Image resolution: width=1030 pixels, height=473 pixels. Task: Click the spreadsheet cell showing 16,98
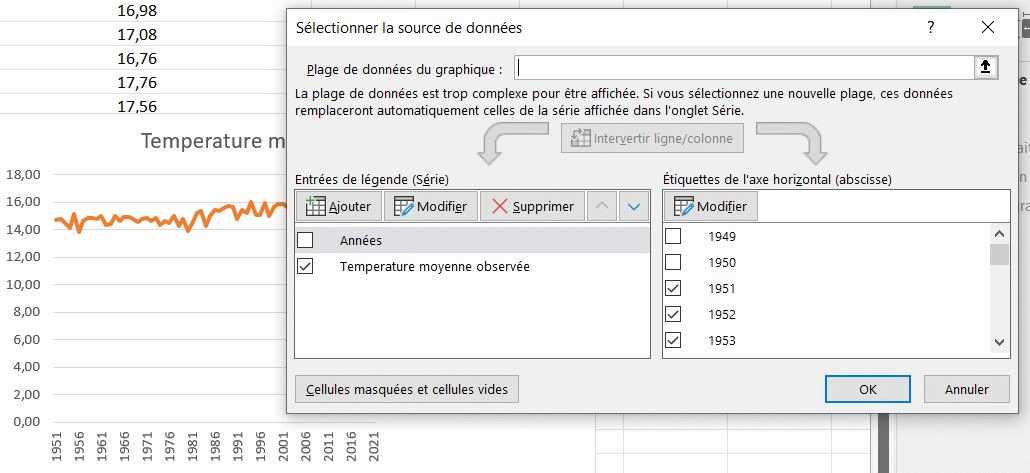coord(137,10)
